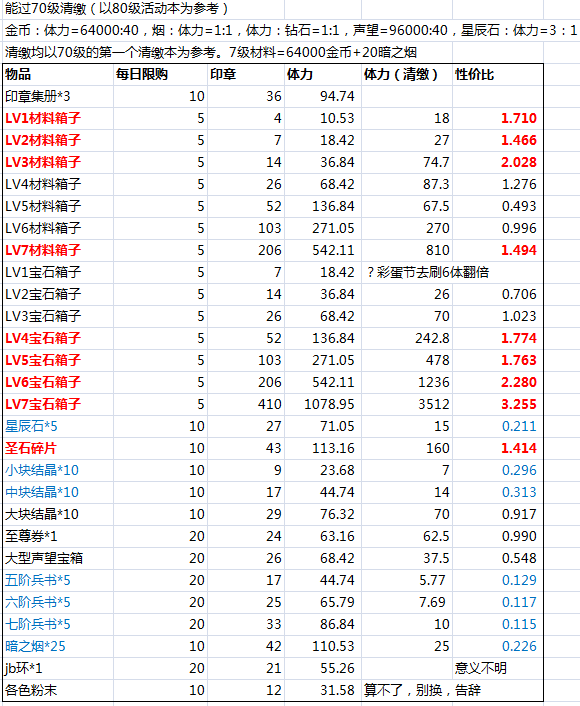Select the 0.493 ratio value
Screen dimensions: 580x706
point(519,207)
